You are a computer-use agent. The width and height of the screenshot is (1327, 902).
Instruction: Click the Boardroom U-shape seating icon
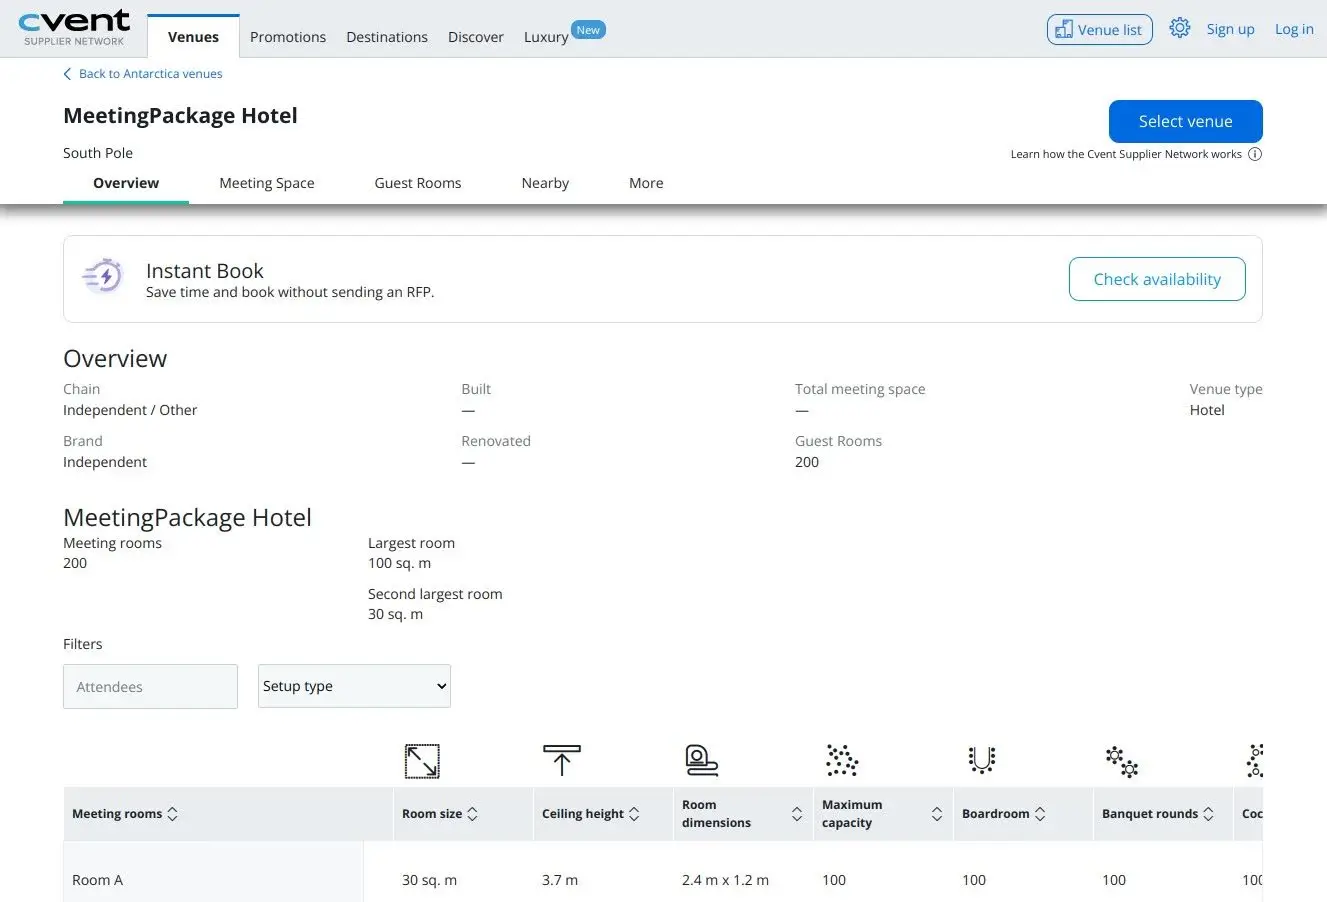click(x=981, y=760)
